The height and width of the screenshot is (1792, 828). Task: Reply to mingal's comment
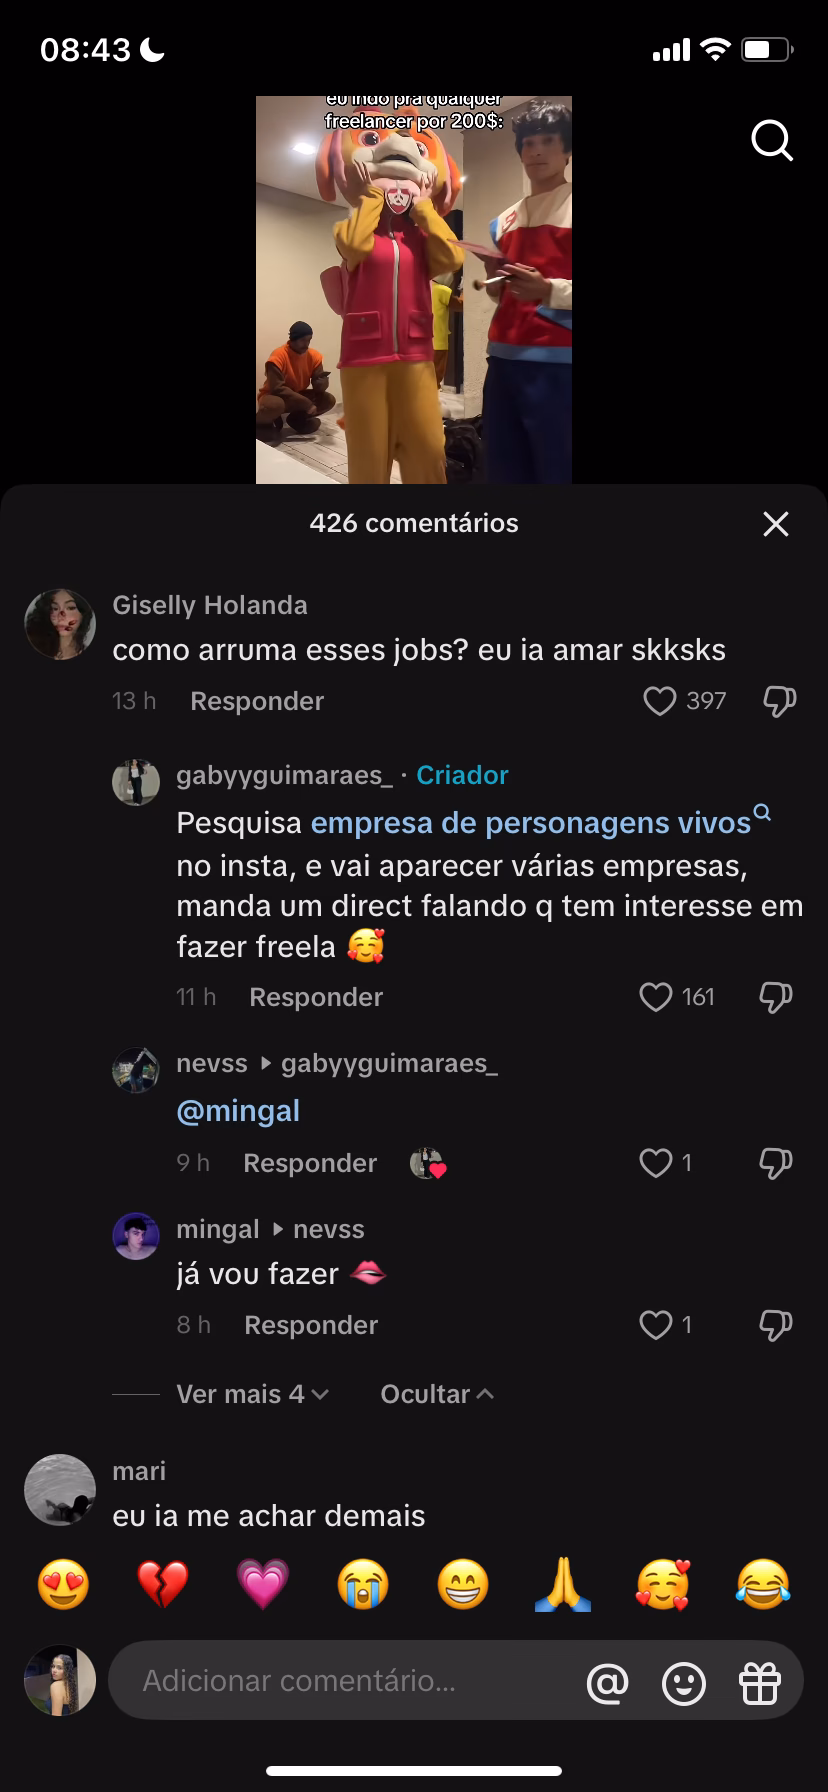(x=311, y=1325)
